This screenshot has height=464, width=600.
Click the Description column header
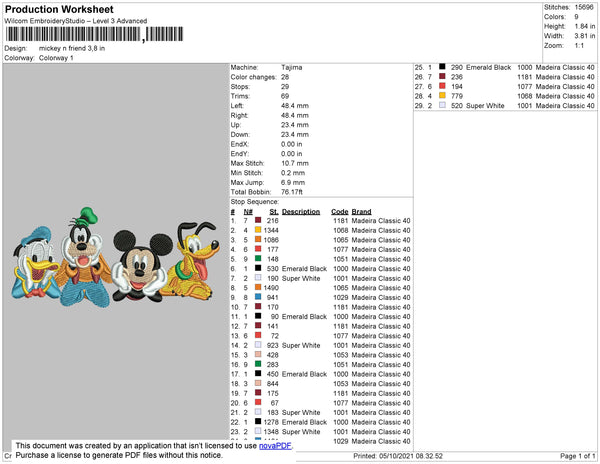301,212
